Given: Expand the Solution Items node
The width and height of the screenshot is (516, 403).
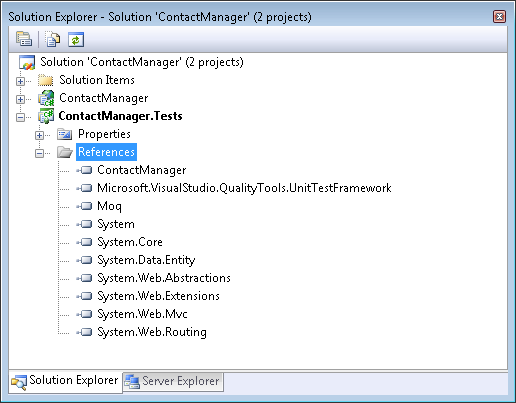Looking at the screenshot, I should pyautogui.click(x=20, y=81).
